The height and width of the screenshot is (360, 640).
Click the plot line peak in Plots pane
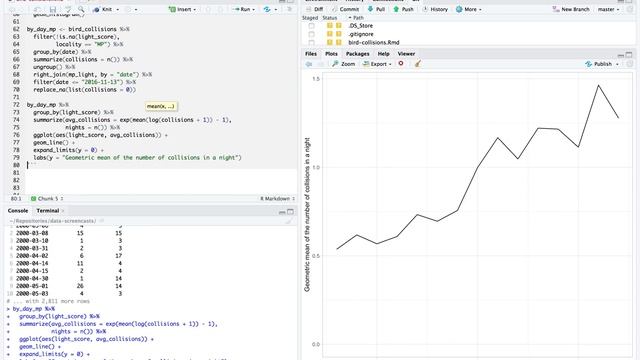598,85
